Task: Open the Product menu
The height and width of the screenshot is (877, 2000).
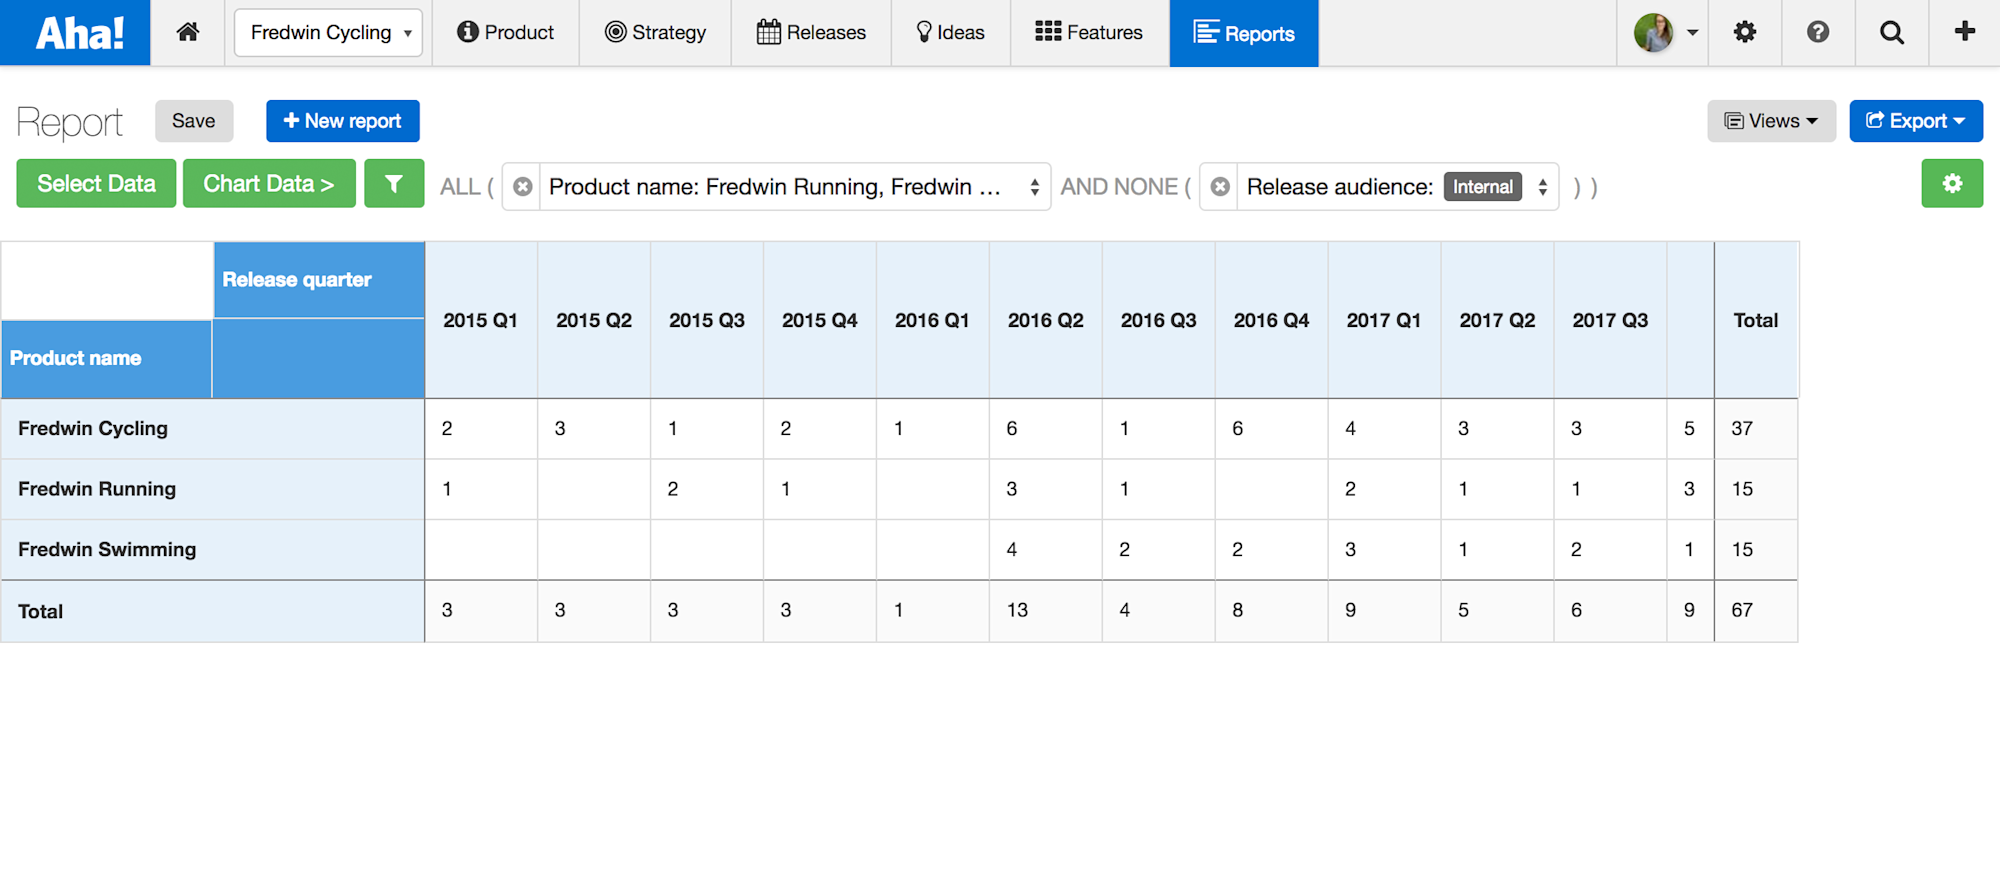Action: coord(505,33)
